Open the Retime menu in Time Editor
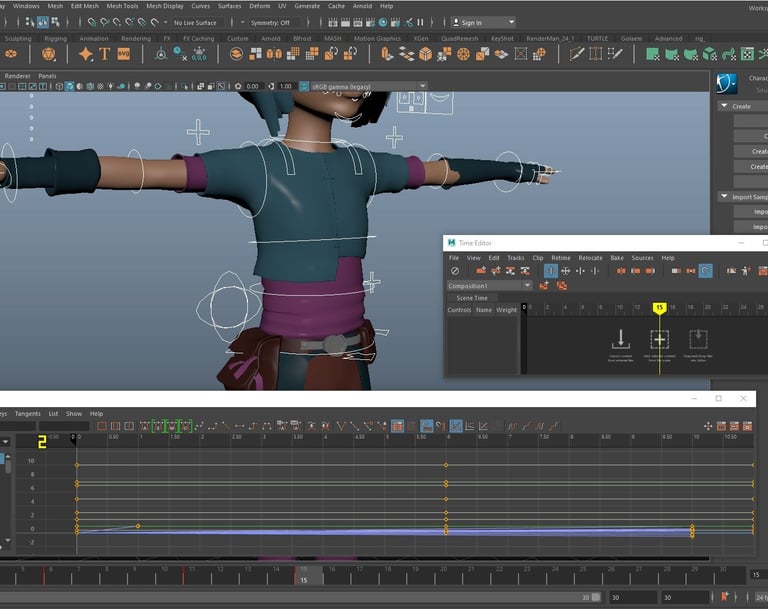The image size is (768, 609). (x=560, y=258)
